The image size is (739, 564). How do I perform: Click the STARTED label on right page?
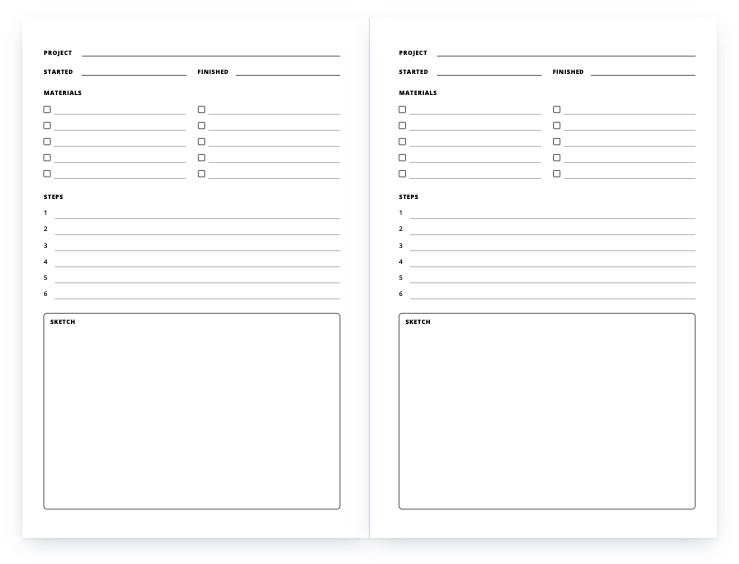pyautogui.click(x=414, y=72)
